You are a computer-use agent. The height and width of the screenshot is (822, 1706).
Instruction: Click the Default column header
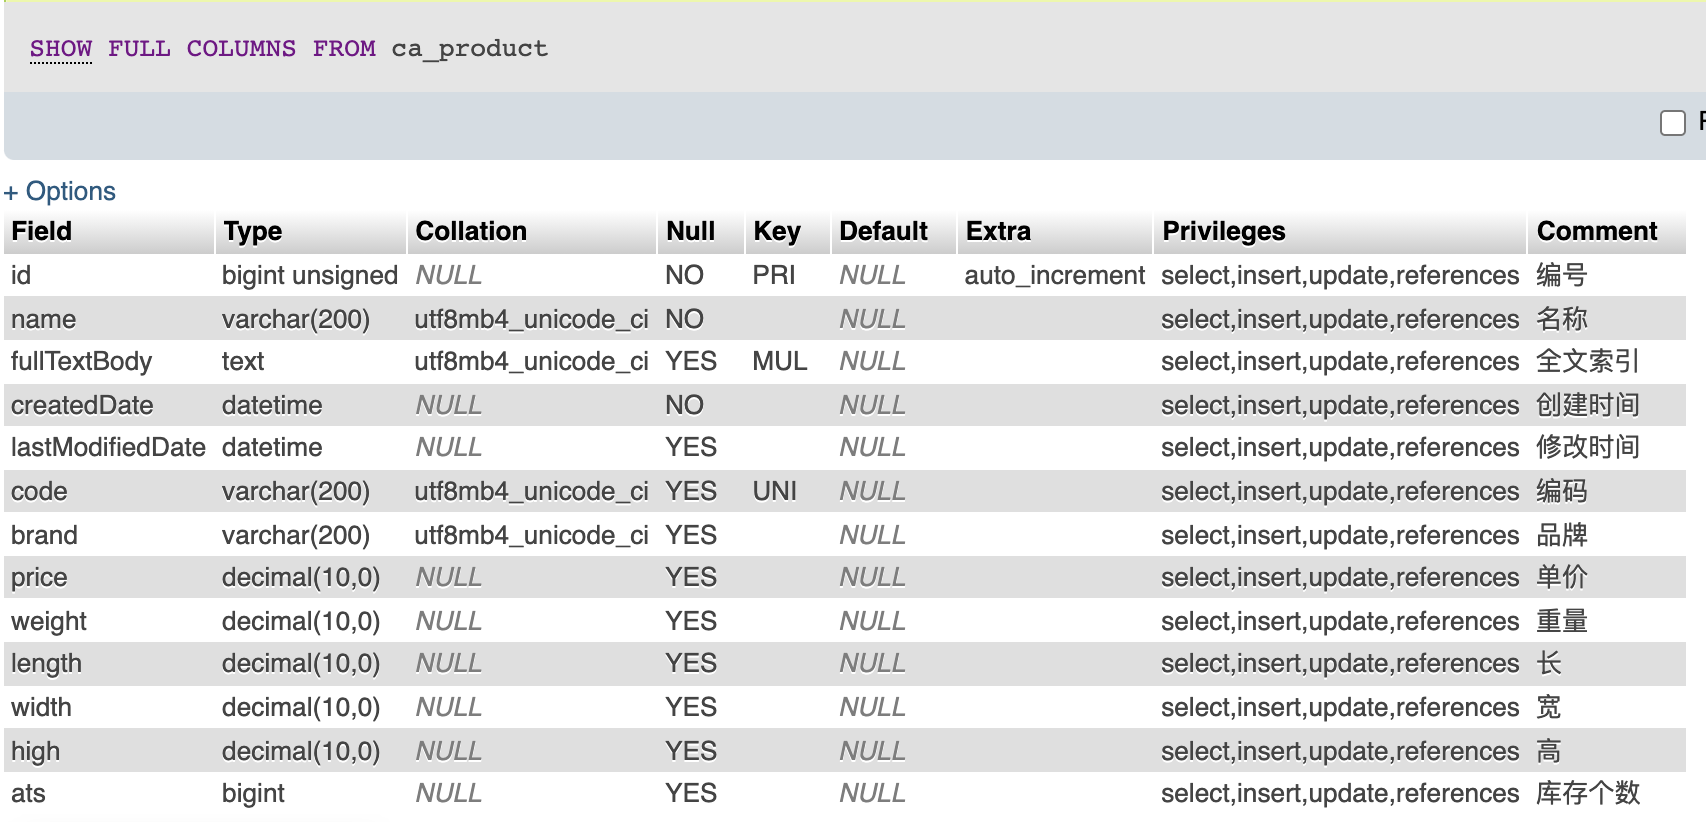tap(883, 231)
